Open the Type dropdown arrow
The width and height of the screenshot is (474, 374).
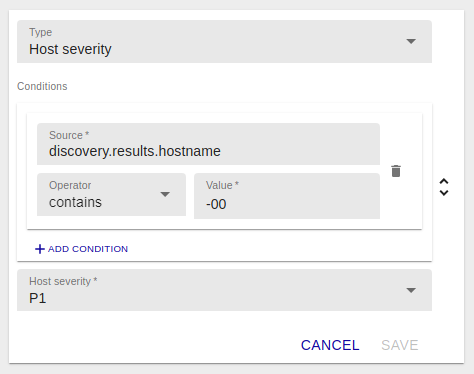(x=411, y=41)
